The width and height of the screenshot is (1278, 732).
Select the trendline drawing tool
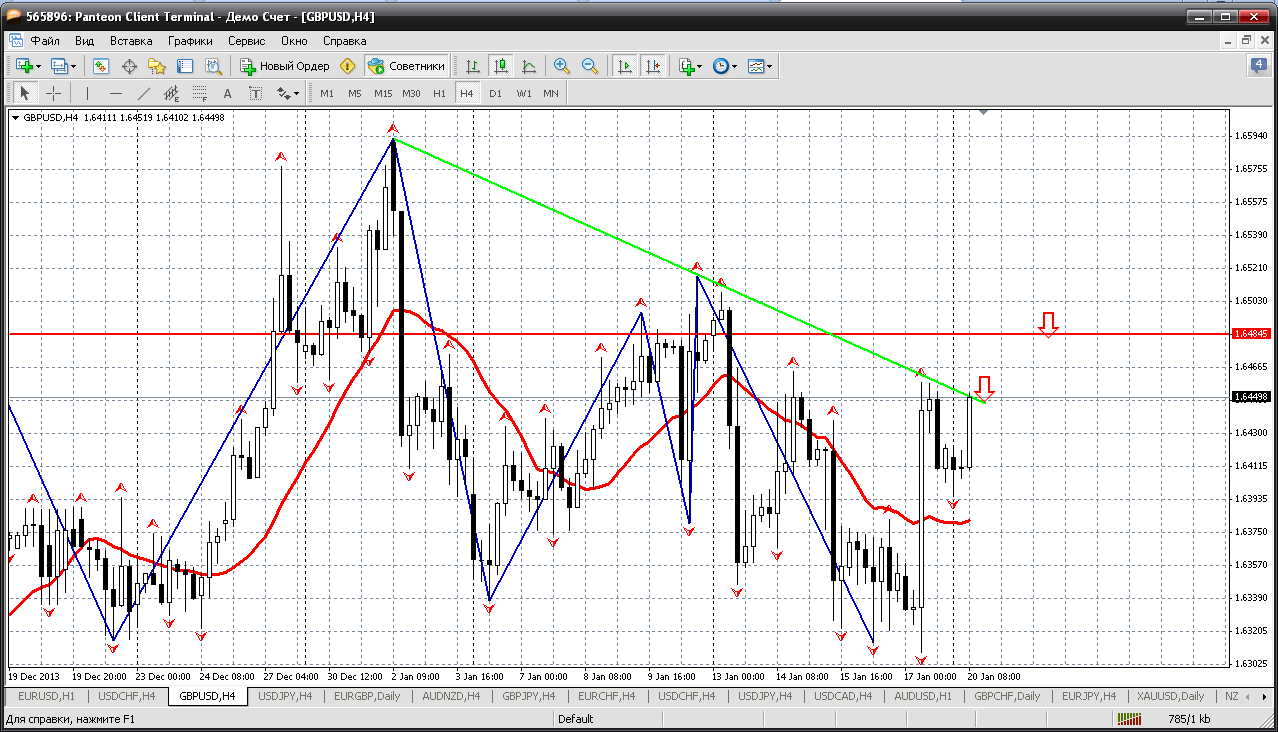coord(143,93)
